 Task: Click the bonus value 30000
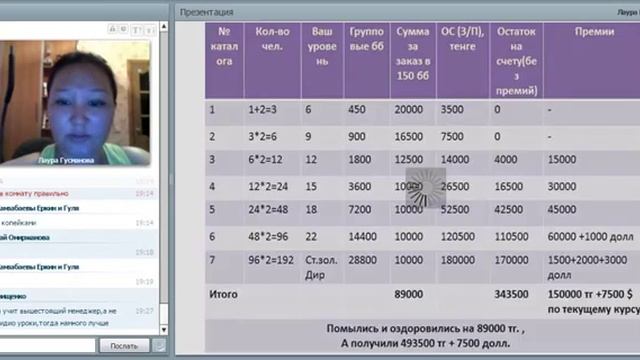tap(562, 187)
